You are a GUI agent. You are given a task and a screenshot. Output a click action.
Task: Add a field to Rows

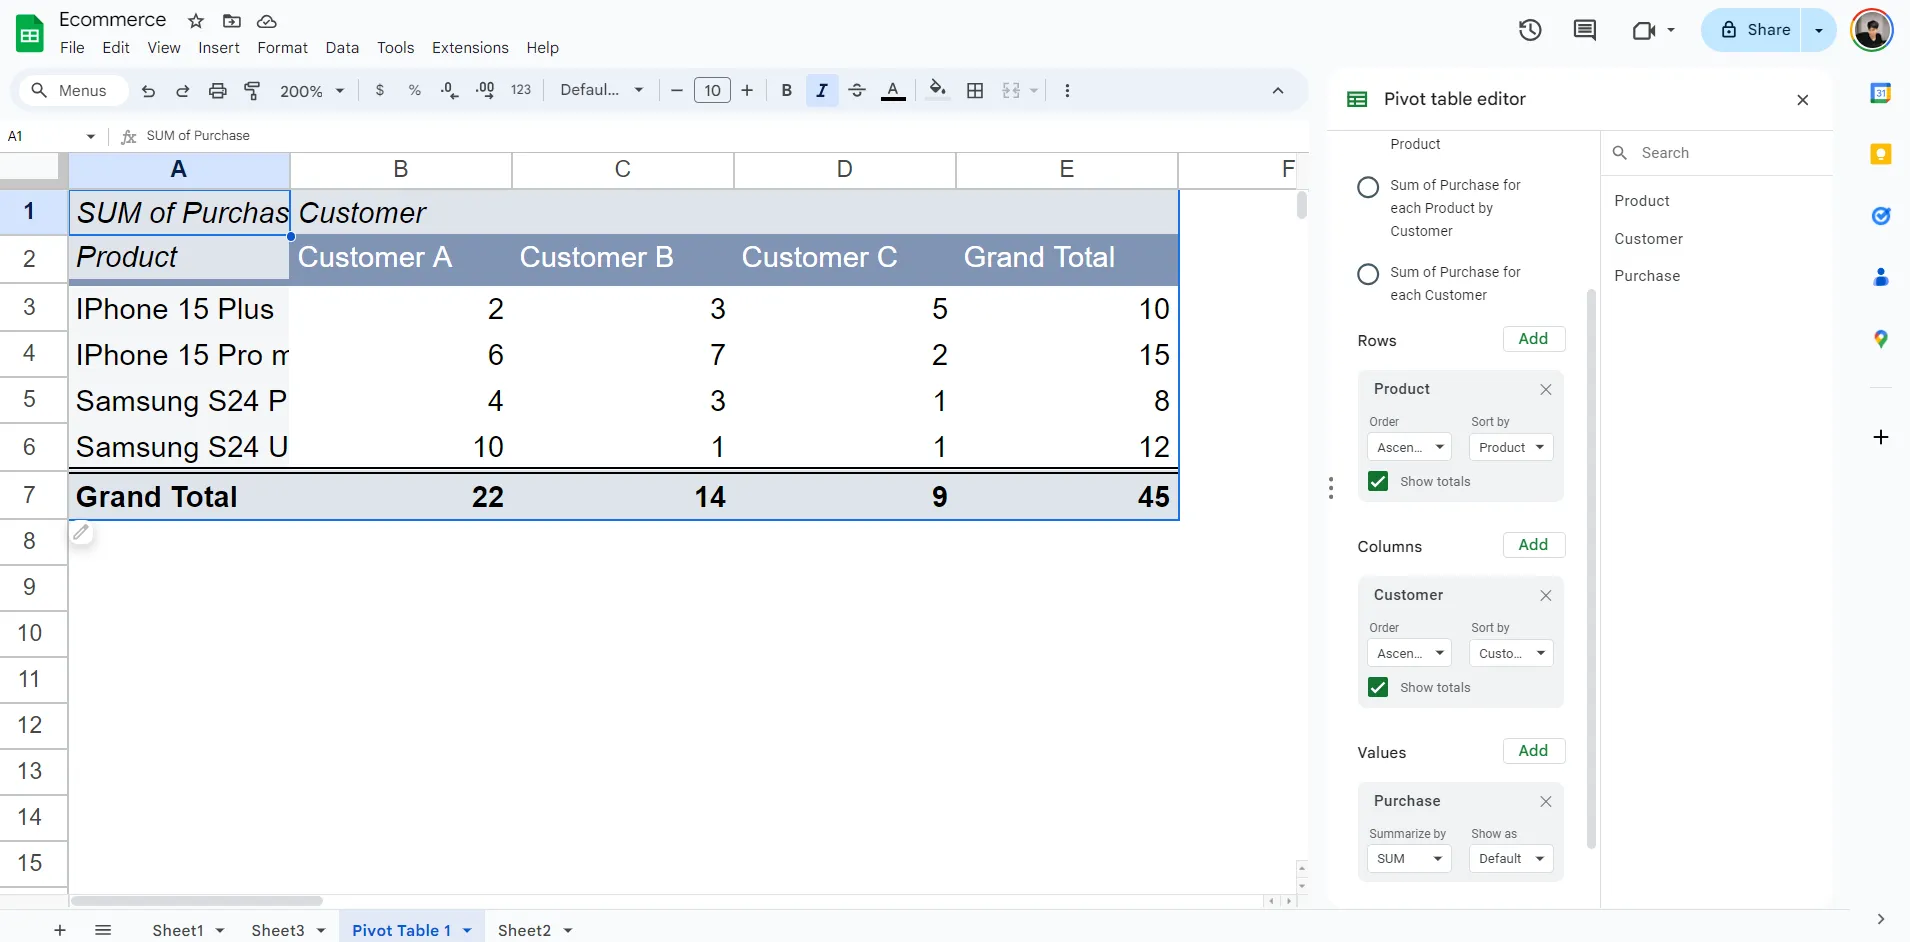coord(1533,339)
